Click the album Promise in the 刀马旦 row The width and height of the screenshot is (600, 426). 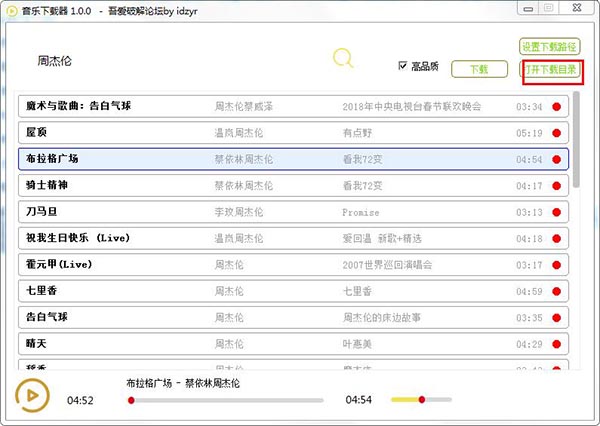360,212
